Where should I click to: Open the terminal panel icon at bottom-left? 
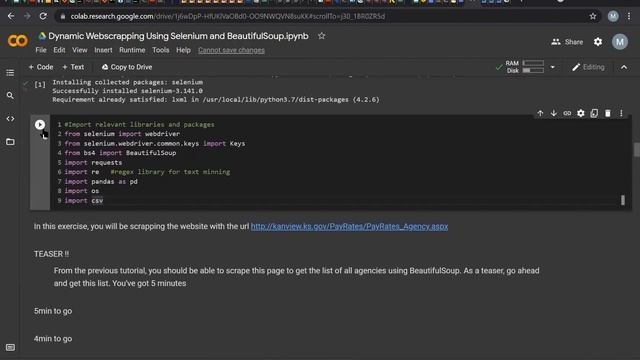point(11,347)
